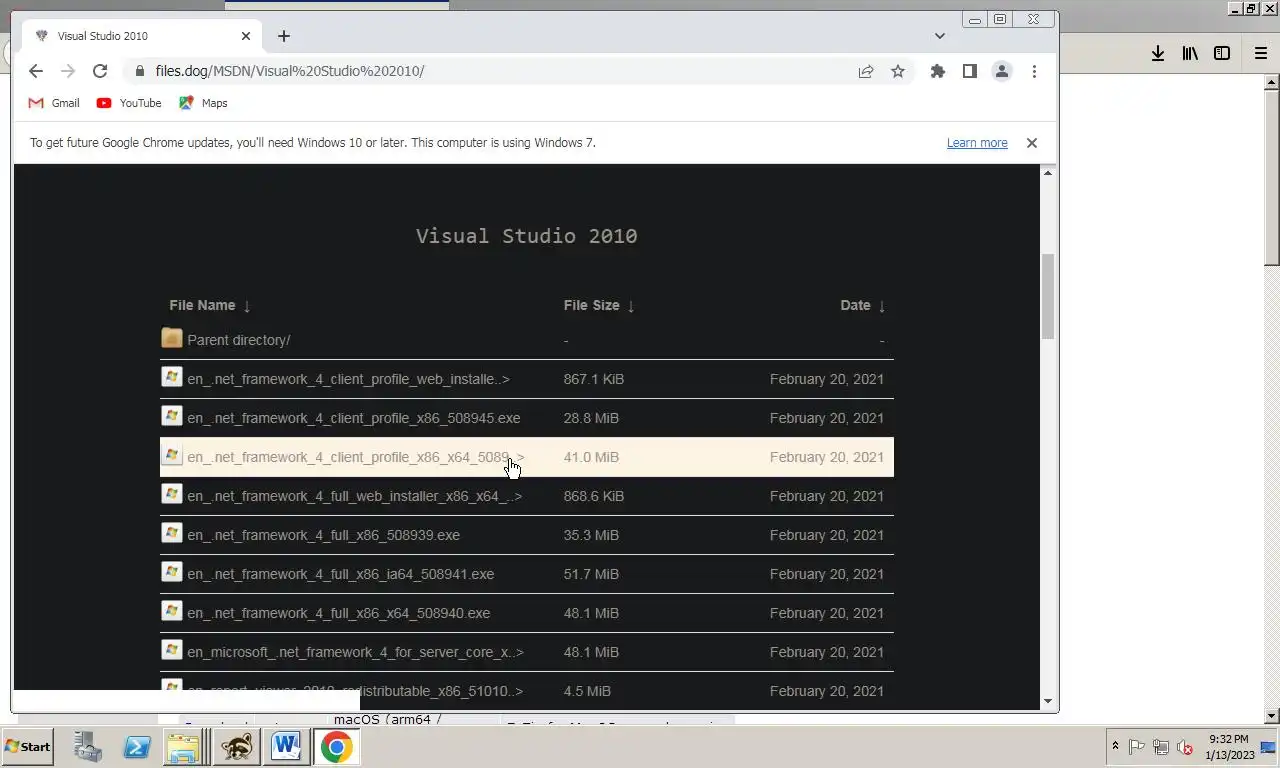Open Chrome profile avatar
1280x768 pixels.
point(1001,71)
